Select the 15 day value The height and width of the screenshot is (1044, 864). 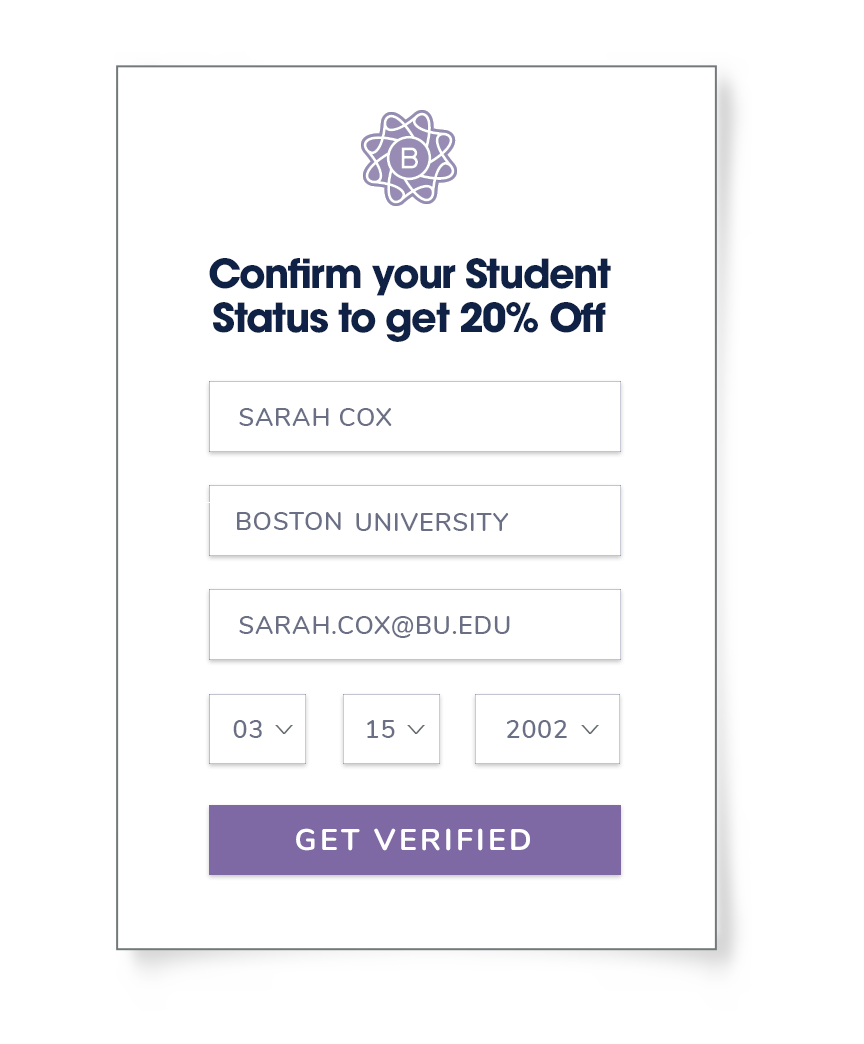coord(380,730)
